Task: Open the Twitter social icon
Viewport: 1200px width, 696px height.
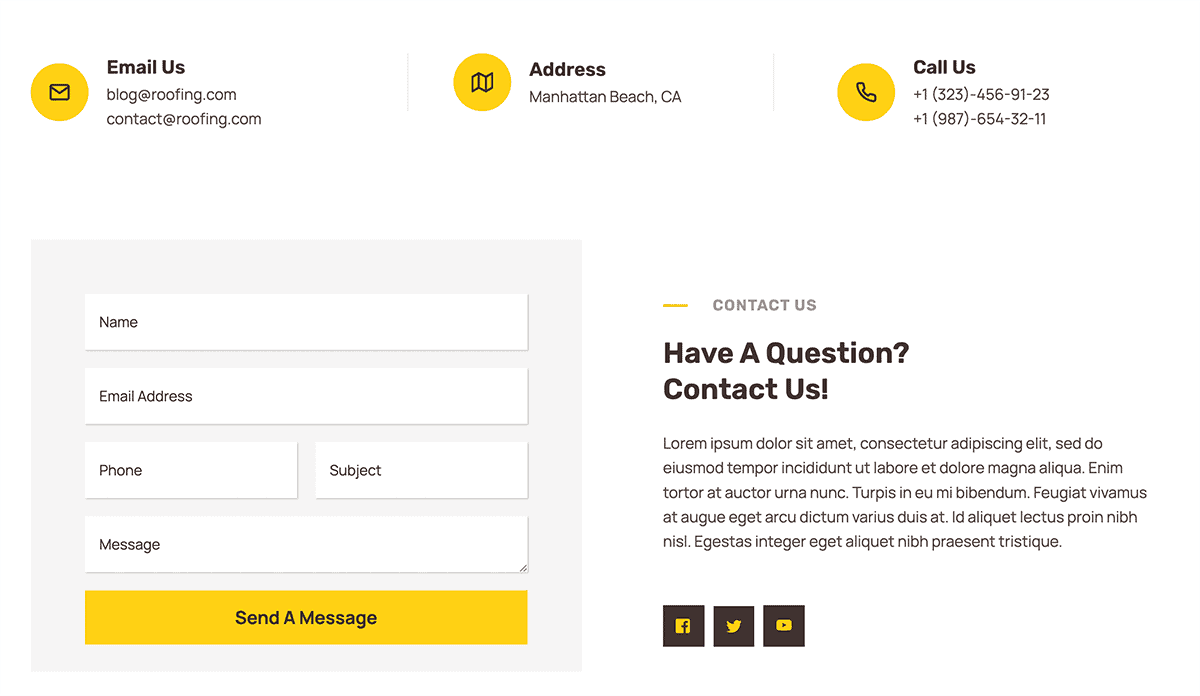Action: 734,626
